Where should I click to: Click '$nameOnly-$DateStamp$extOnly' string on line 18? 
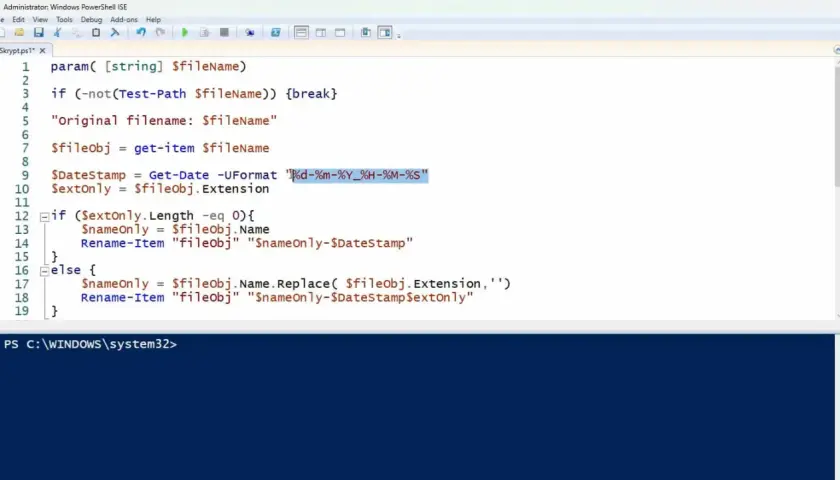pos(360,297)
